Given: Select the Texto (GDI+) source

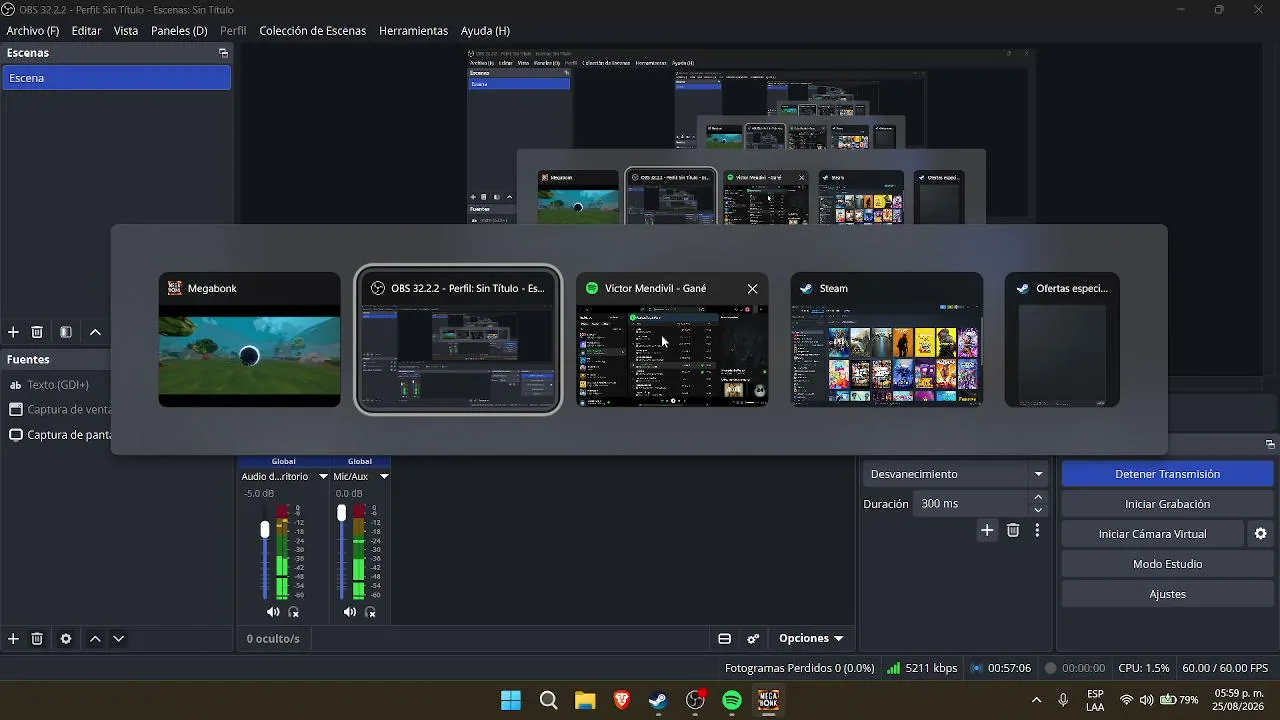Looking at the screenshot, I should [56, 385].
